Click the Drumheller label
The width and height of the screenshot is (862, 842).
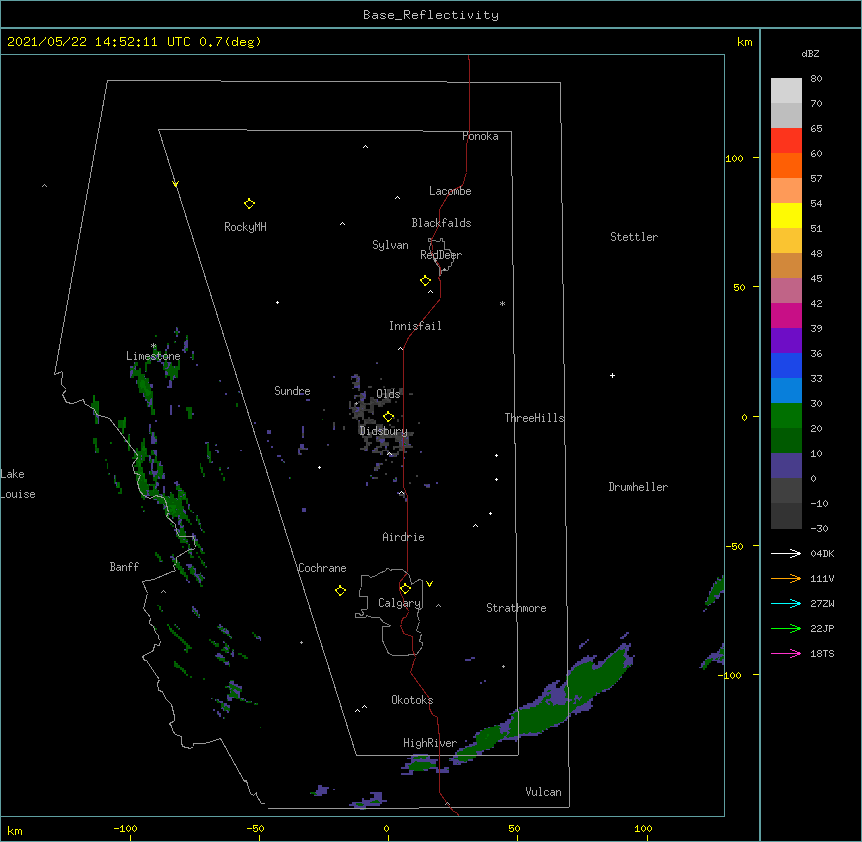pyautogui.click(x=638, y=487)
